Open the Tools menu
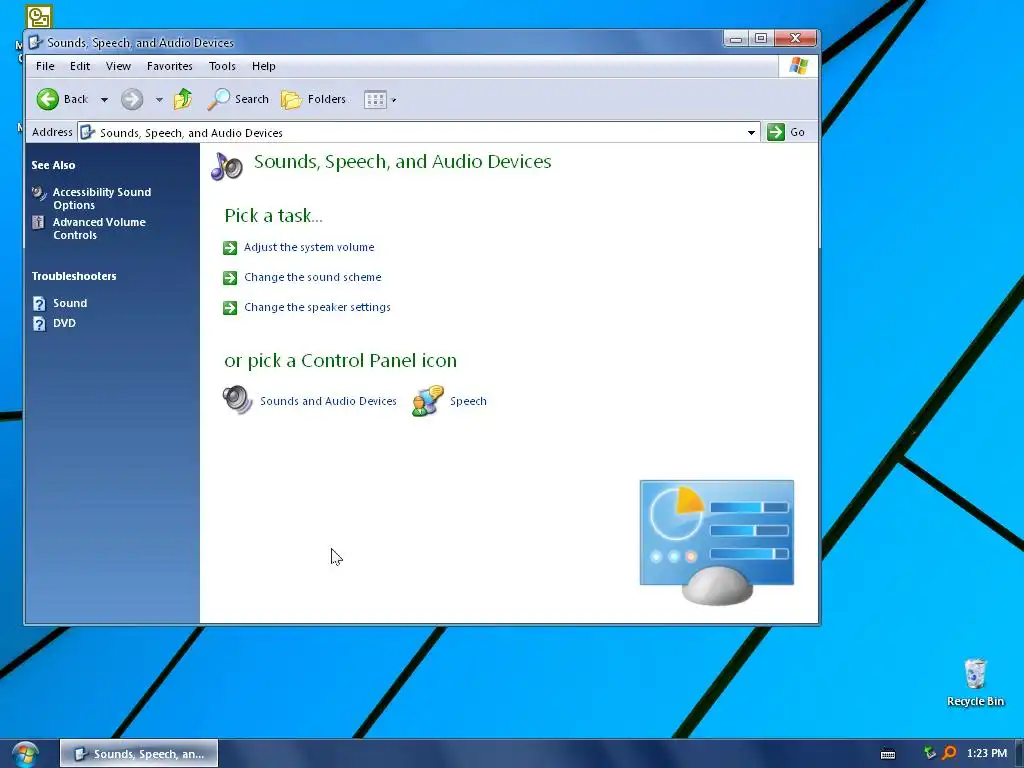This screenshot has width=1024, height=768. click(222, 66)
